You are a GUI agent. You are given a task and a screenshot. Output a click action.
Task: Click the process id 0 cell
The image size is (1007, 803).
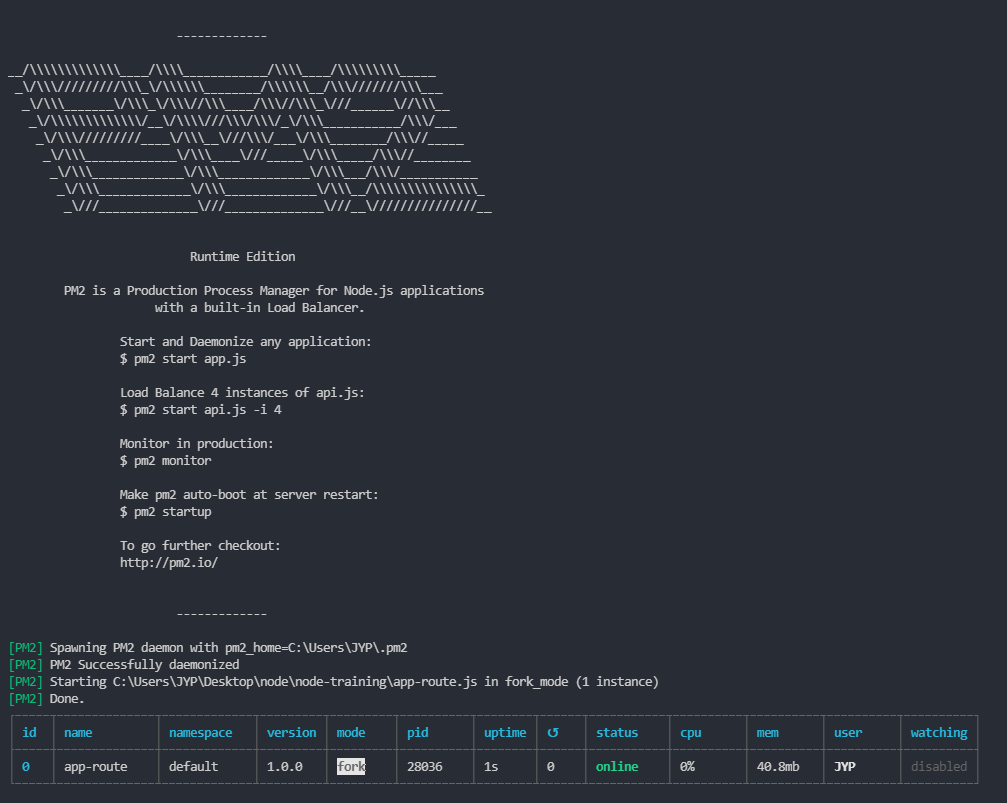(x=26, y=766)
